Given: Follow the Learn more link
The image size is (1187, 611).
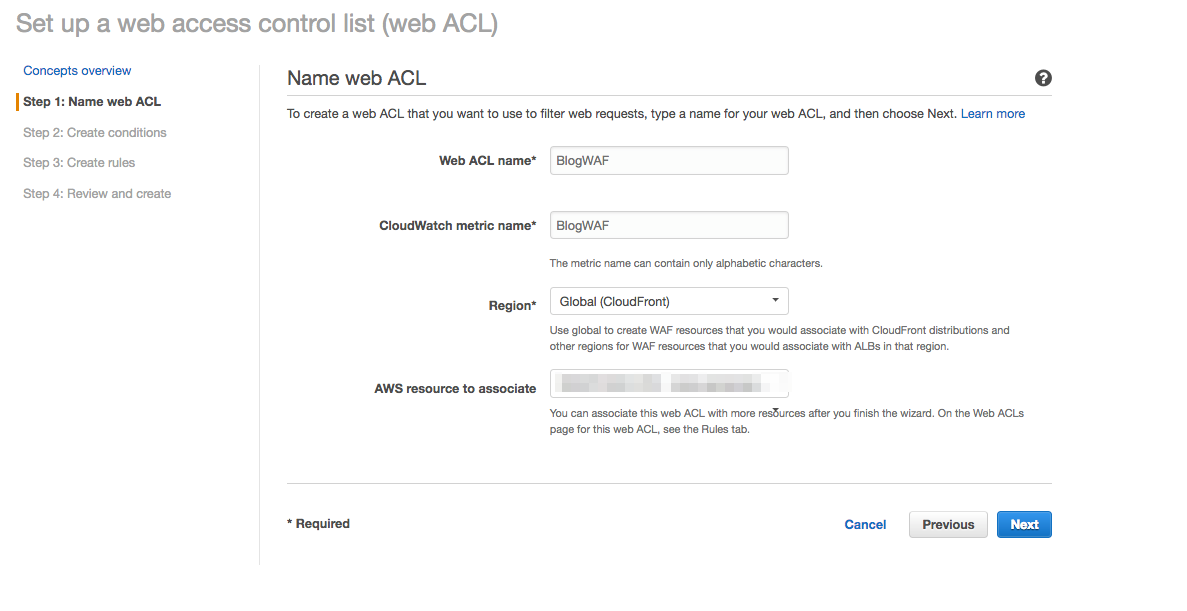Looking at the screenshot, I should [992, 114].
